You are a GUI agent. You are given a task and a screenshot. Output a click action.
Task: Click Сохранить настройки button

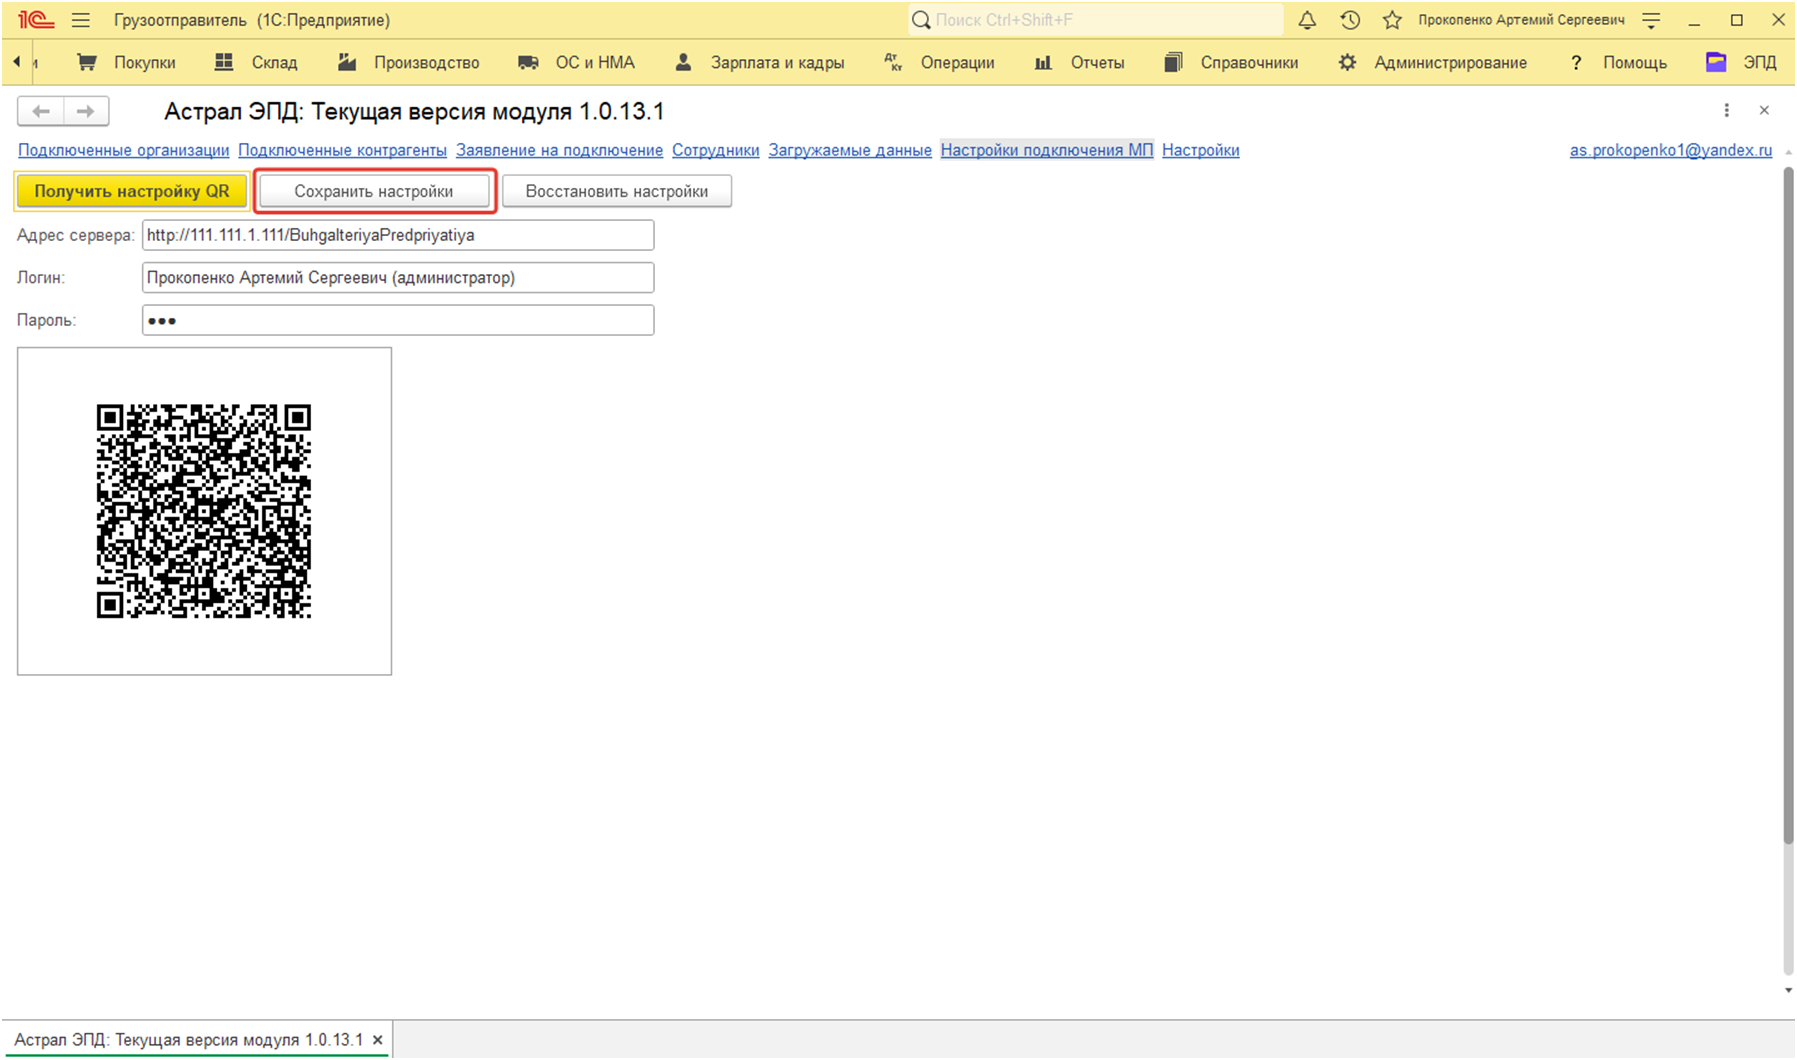(374, 191)
